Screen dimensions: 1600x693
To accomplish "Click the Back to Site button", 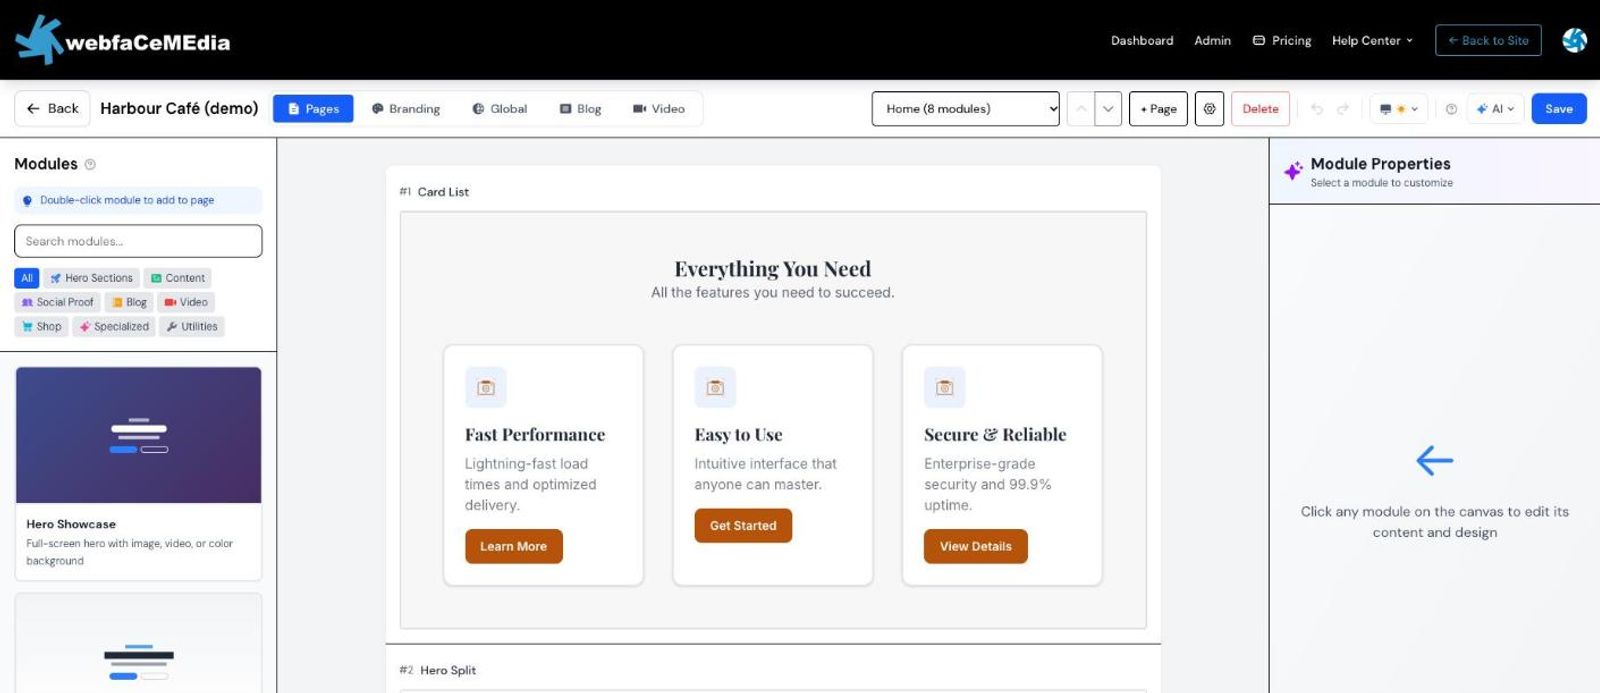I will (x=1488, y=40).
